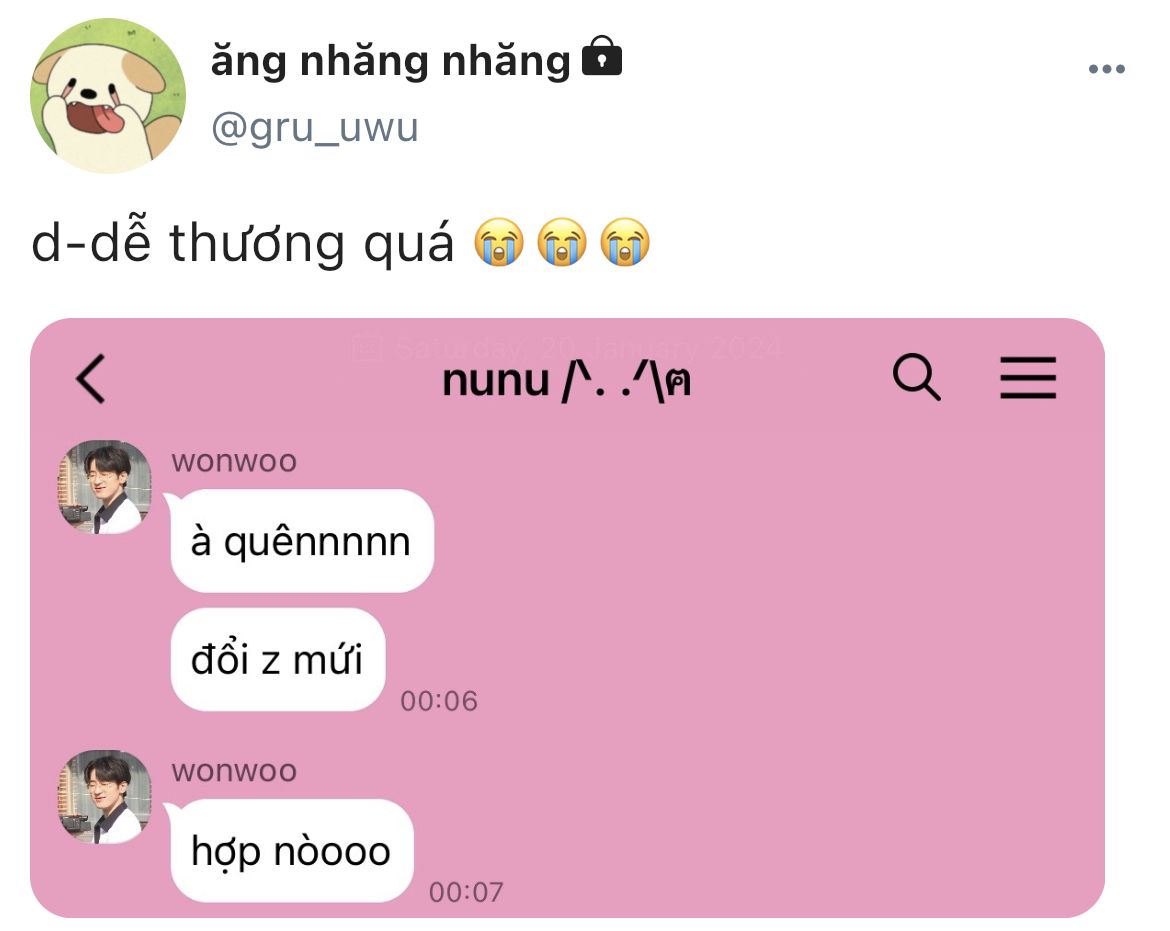Click the tweet text 'd-dễ thương quá'
1170x931 pixels.
243,243
